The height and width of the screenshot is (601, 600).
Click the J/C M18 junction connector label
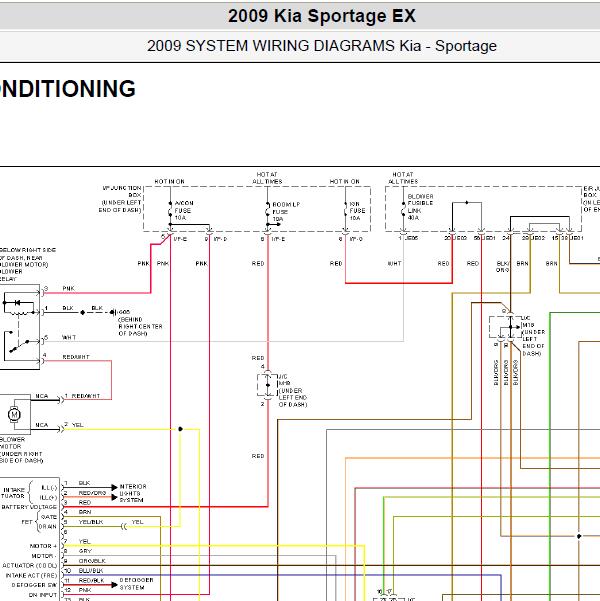(533, 336)
